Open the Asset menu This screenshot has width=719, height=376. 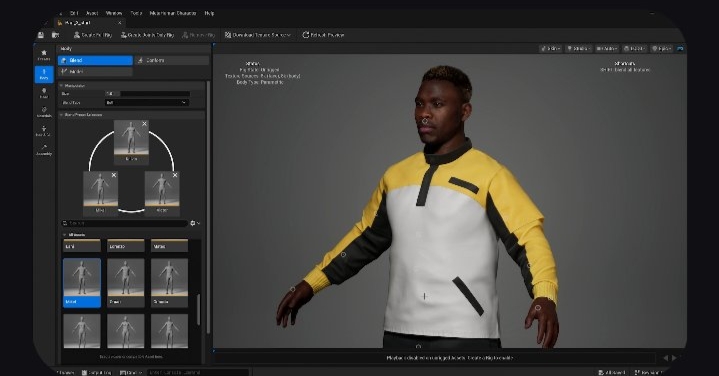(92, 13)
